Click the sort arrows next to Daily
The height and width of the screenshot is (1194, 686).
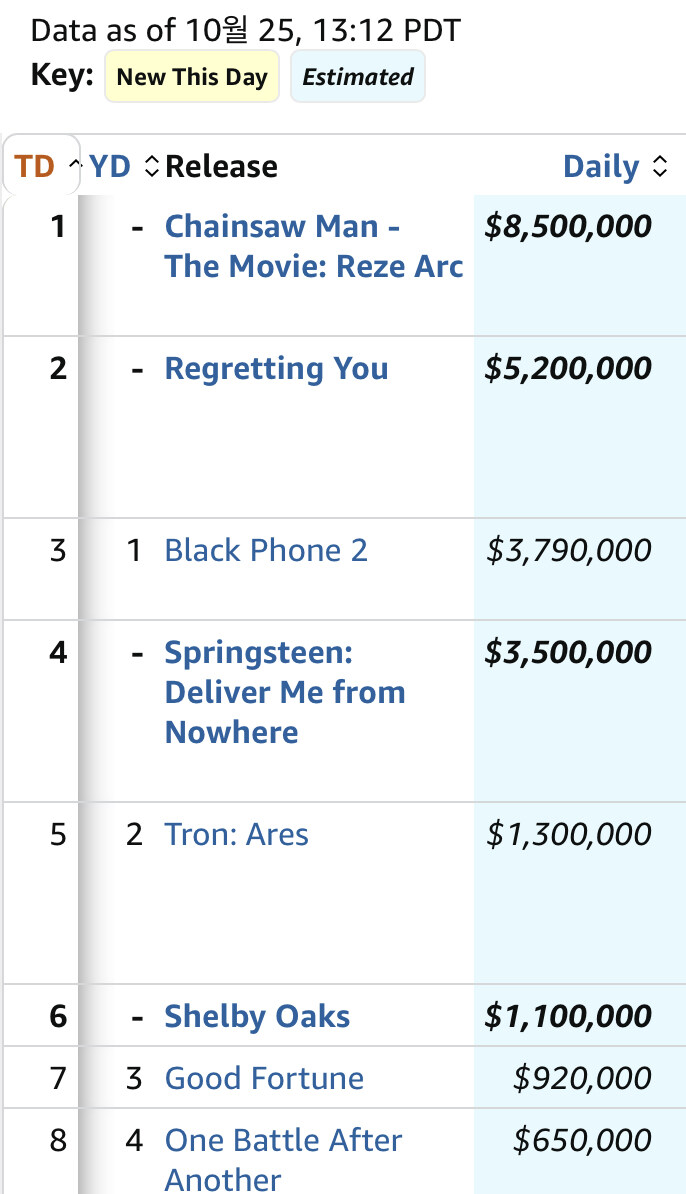660,167
